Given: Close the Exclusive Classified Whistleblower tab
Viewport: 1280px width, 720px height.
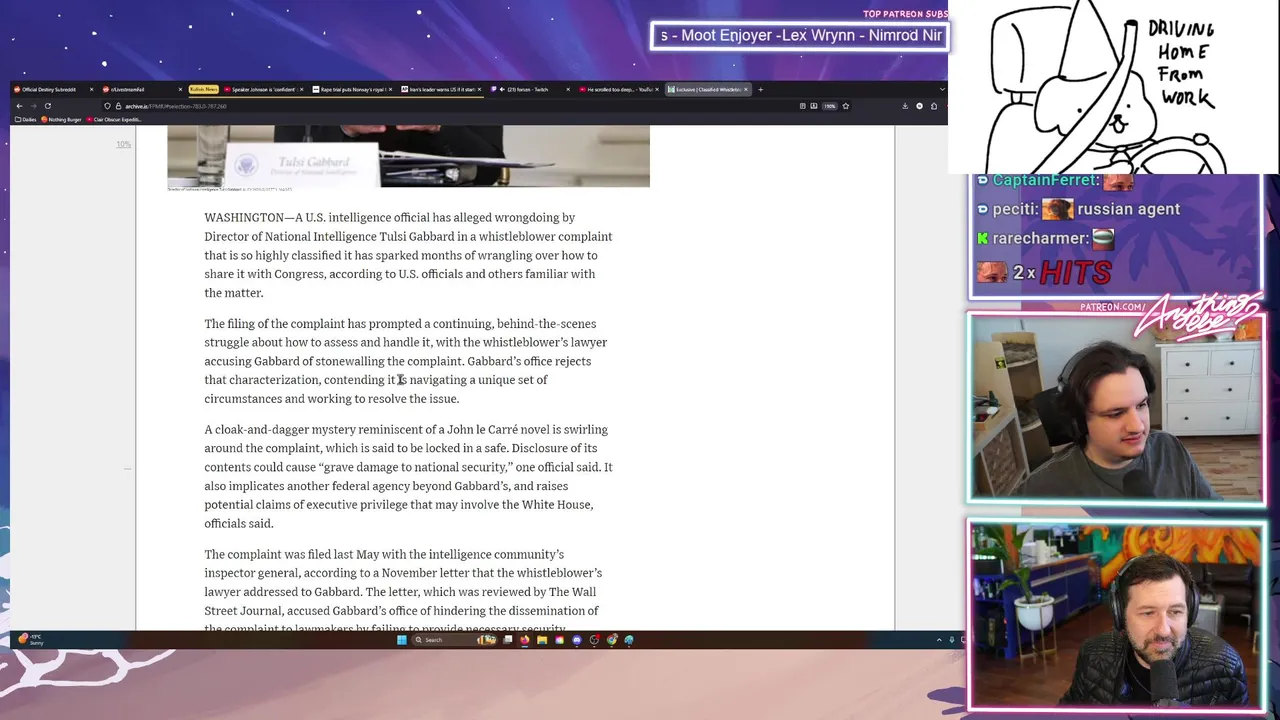Looking at the screenshot, I should click(746, 90).
